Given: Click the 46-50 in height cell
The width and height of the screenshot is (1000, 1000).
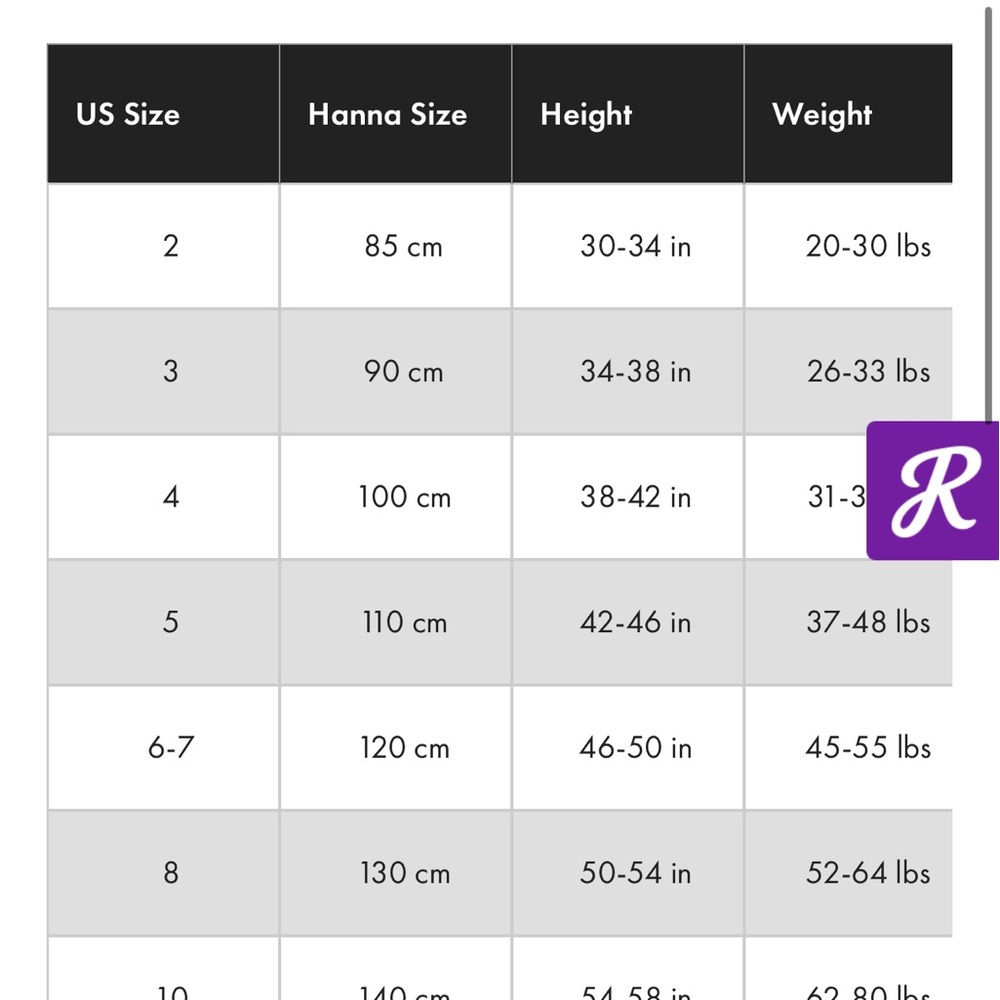Looking at the screenshot, I should pyautogui.click(x=628, y=747).
